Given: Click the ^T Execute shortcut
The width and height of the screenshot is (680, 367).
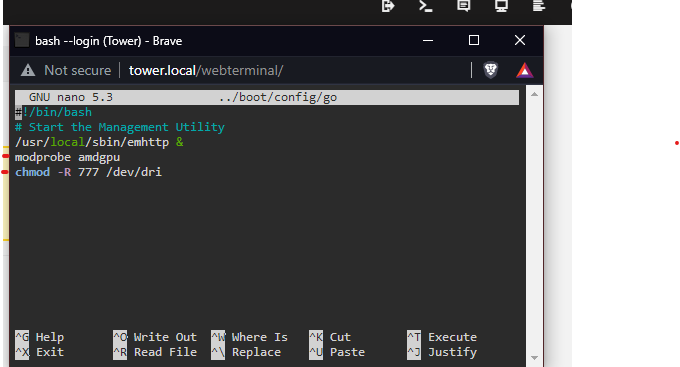Looking at the screenshot, I should [442, 337].
